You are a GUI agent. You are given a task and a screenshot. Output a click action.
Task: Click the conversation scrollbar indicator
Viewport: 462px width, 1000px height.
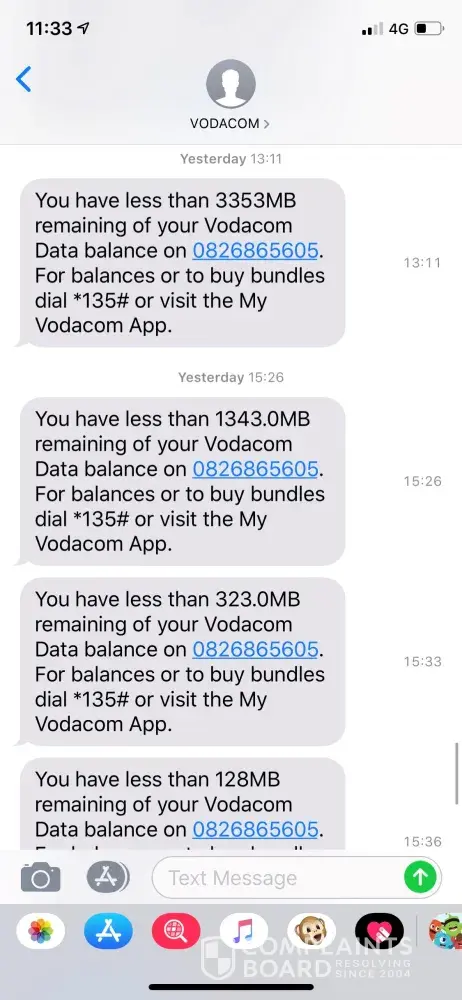tap(458, 774)
